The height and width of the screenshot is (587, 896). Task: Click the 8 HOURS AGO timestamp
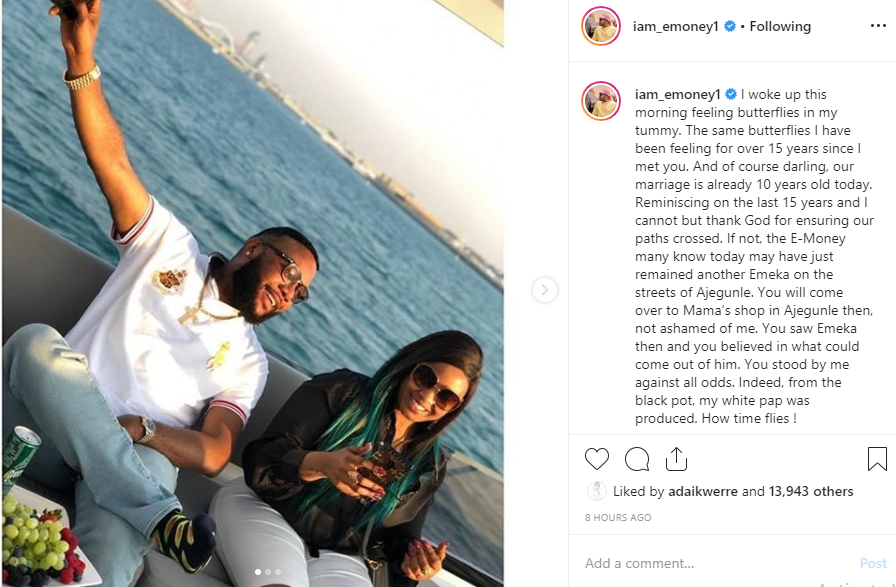tap(618, 517)
